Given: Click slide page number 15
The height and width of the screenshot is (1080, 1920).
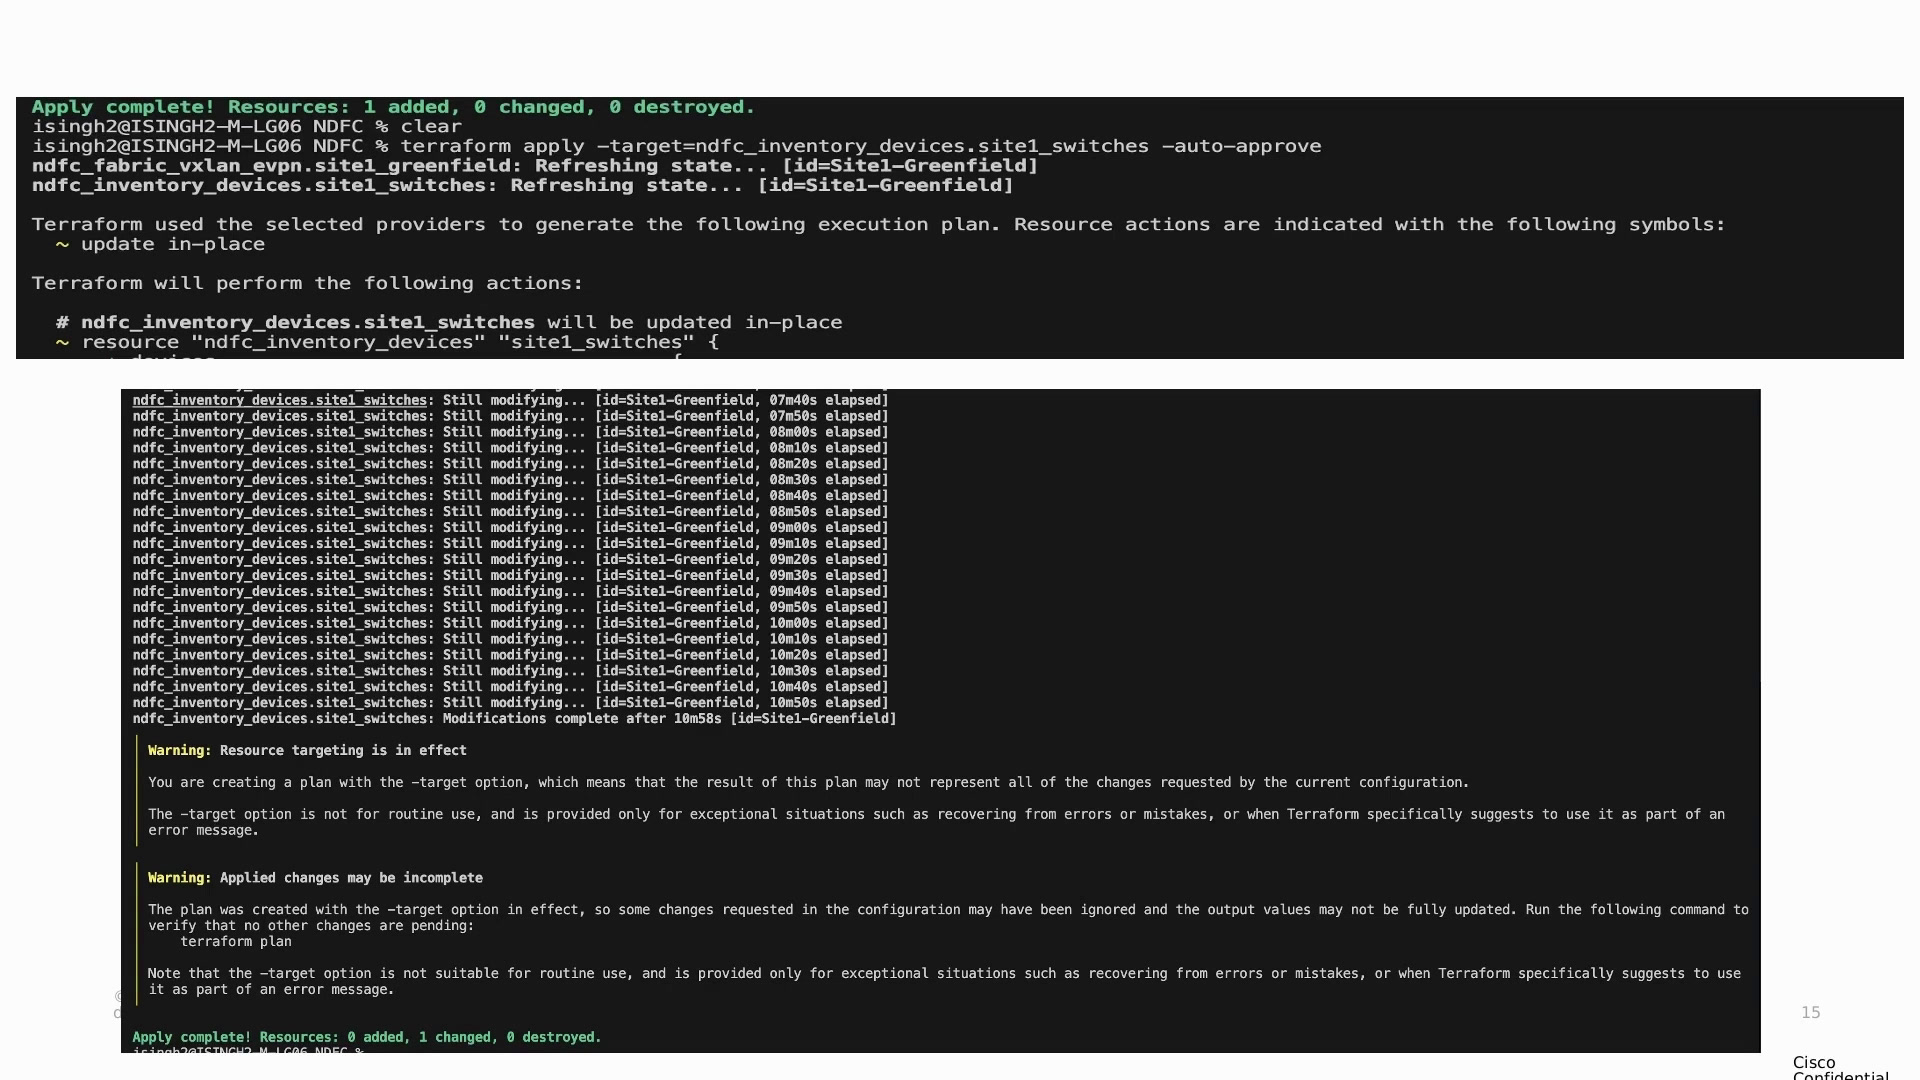Looking at the screenshot, I should point(1810,1013).
